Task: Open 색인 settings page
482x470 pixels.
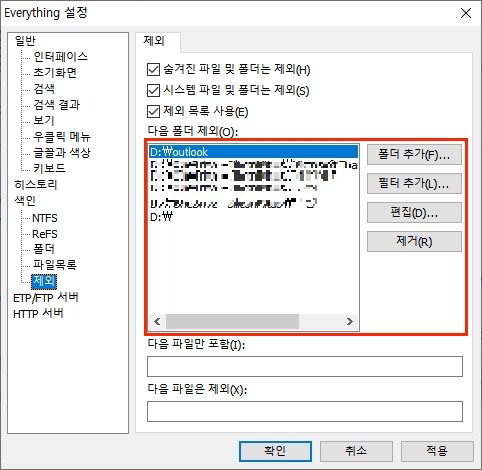Action: [x=25, y=200]
